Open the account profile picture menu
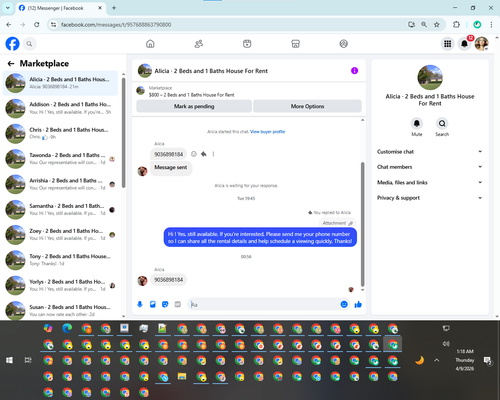Screen dimensions: 500x400 pos(481,44)
